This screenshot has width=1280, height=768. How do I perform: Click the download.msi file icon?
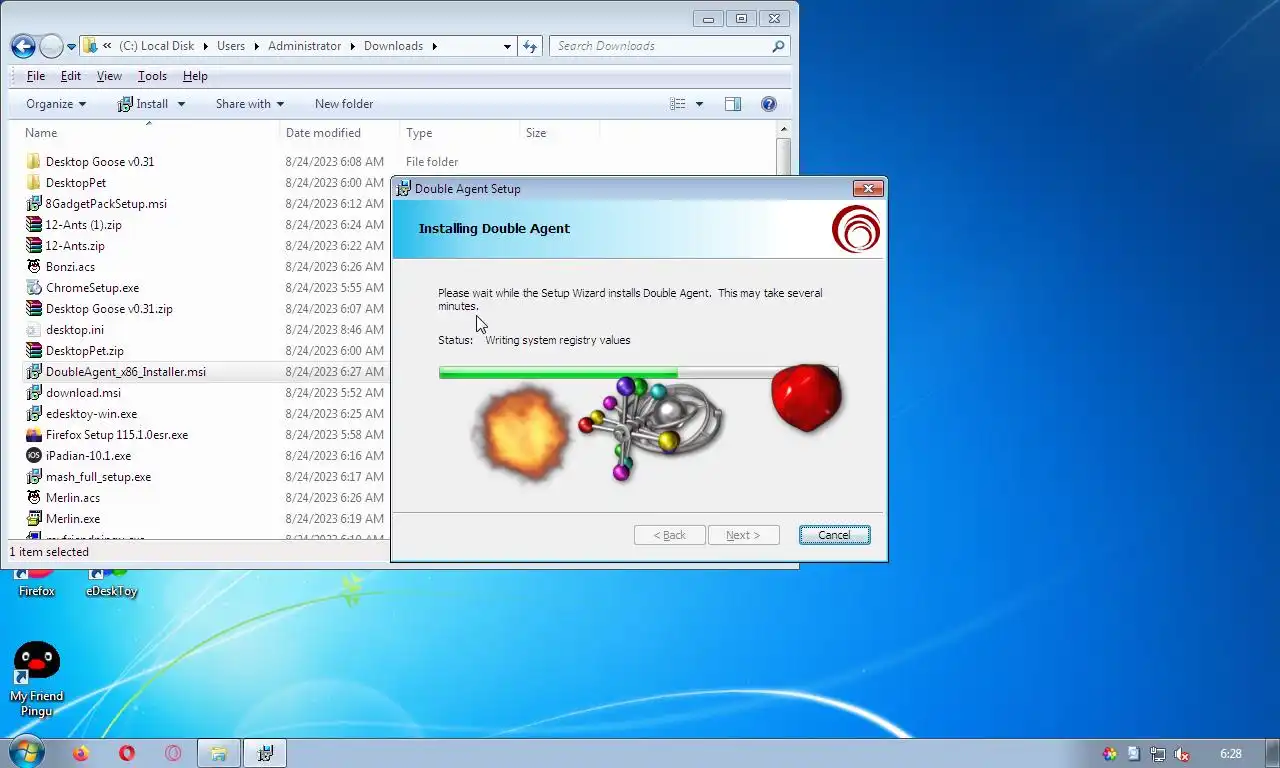(33, 392)
